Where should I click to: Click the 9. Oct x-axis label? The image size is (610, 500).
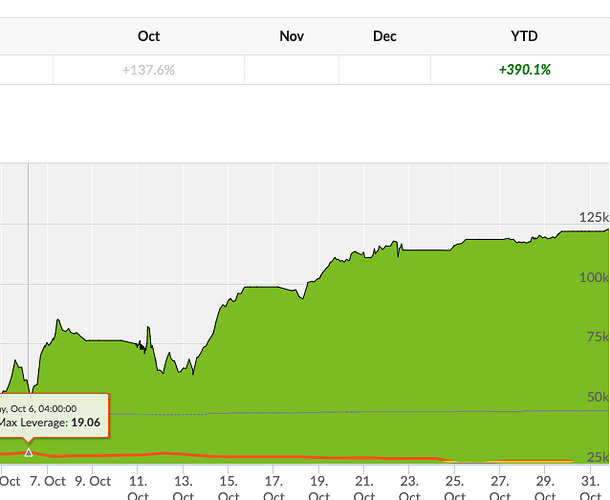point(93,481)
